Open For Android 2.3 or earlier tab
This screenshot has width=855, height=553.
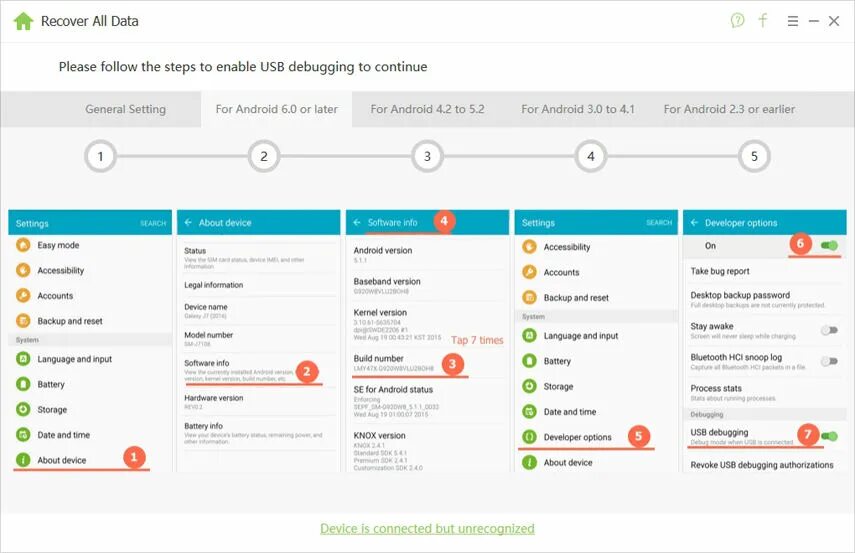point(729,109)
